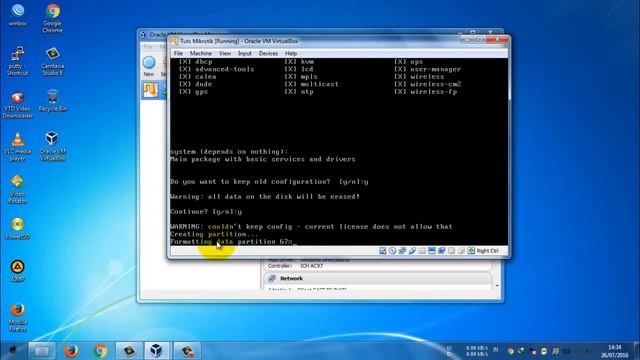Viewport: 640px width, 360px height.
Task: Open the View menu
Action: (x=224, y=53)
